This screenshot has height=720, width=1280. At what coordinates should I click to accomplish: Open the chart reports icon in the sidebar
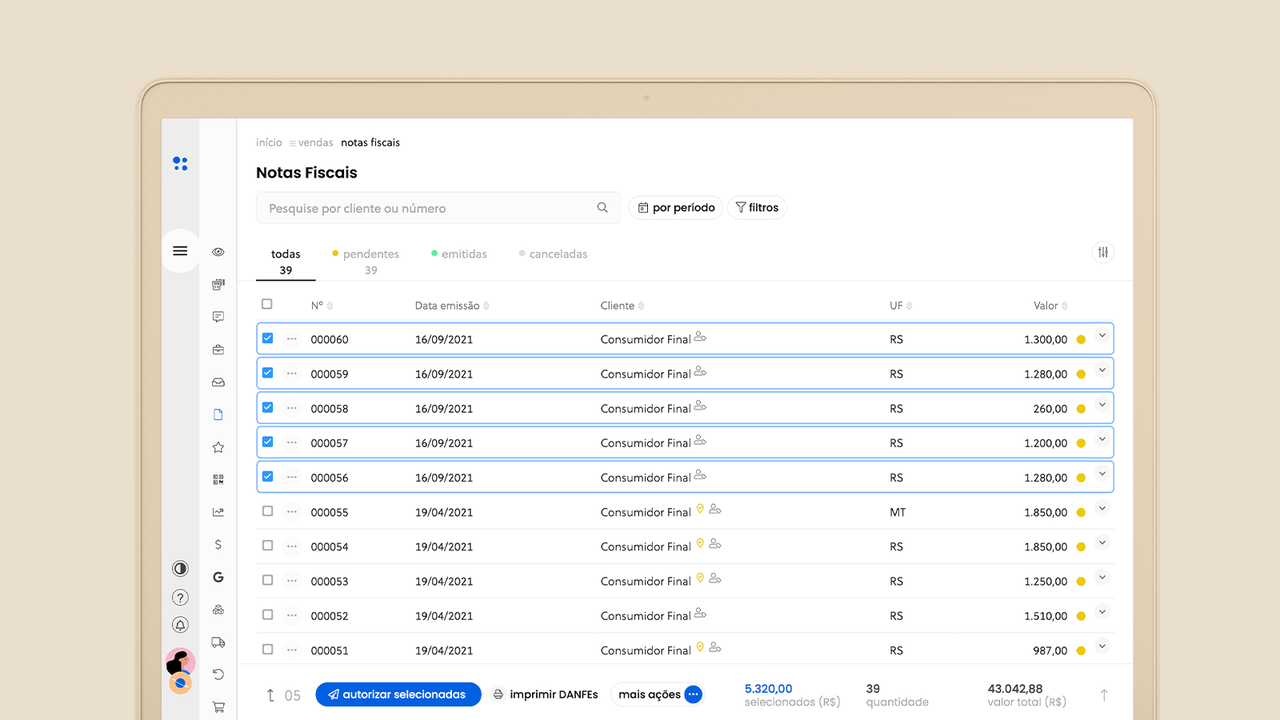218,512
